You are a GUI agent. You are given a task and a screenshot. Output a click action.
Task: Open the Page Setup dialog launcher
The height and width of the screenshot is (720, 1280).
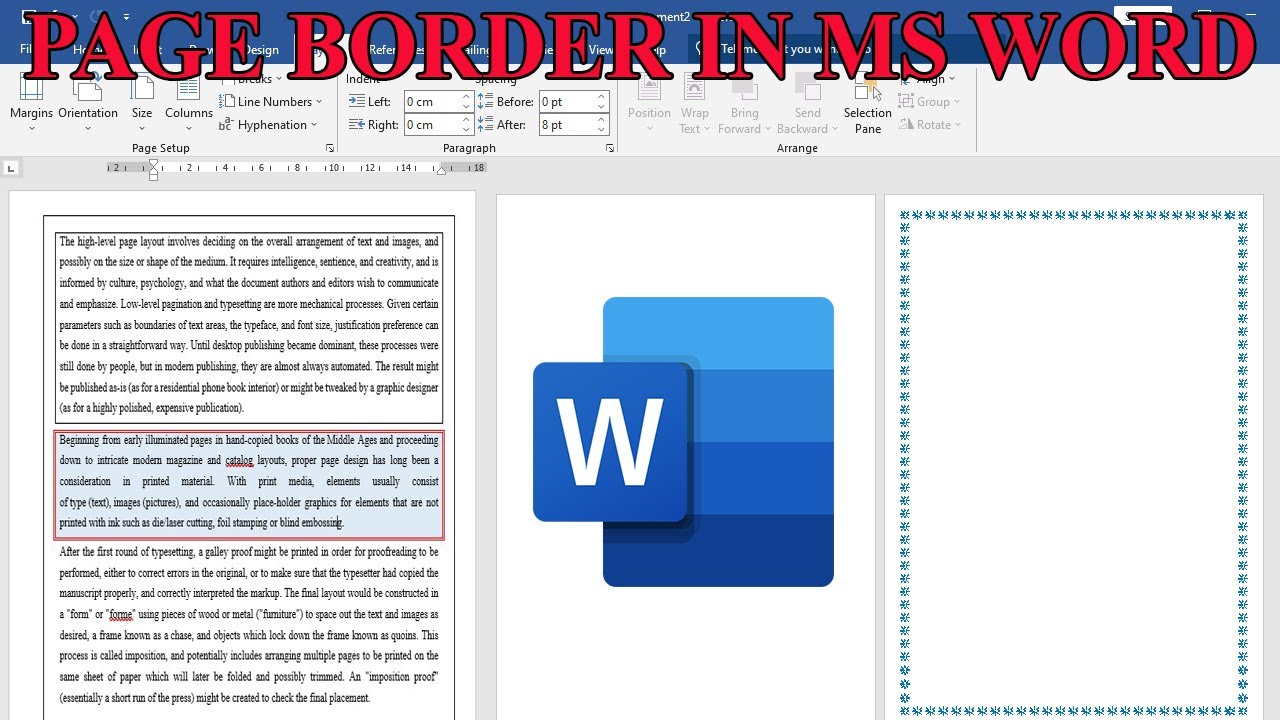point(330,148)
